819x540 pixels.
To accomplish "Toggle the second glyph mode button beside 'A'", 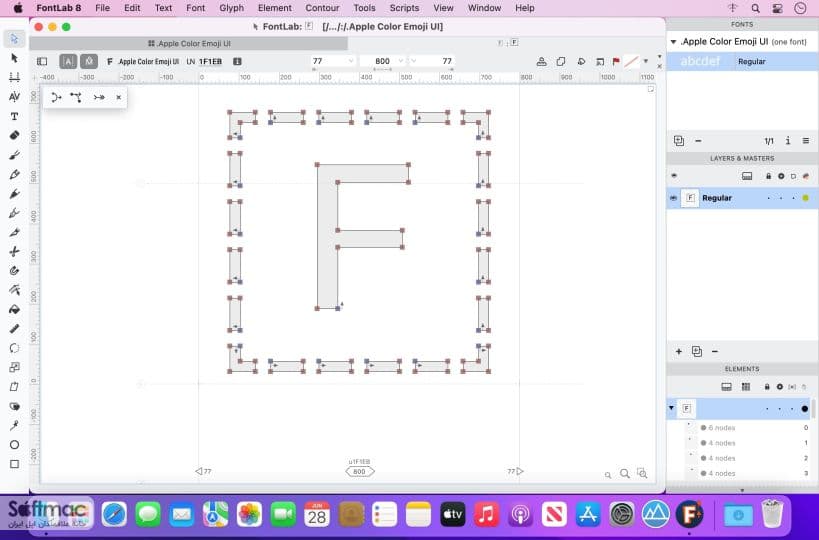I will coord(89,62).
